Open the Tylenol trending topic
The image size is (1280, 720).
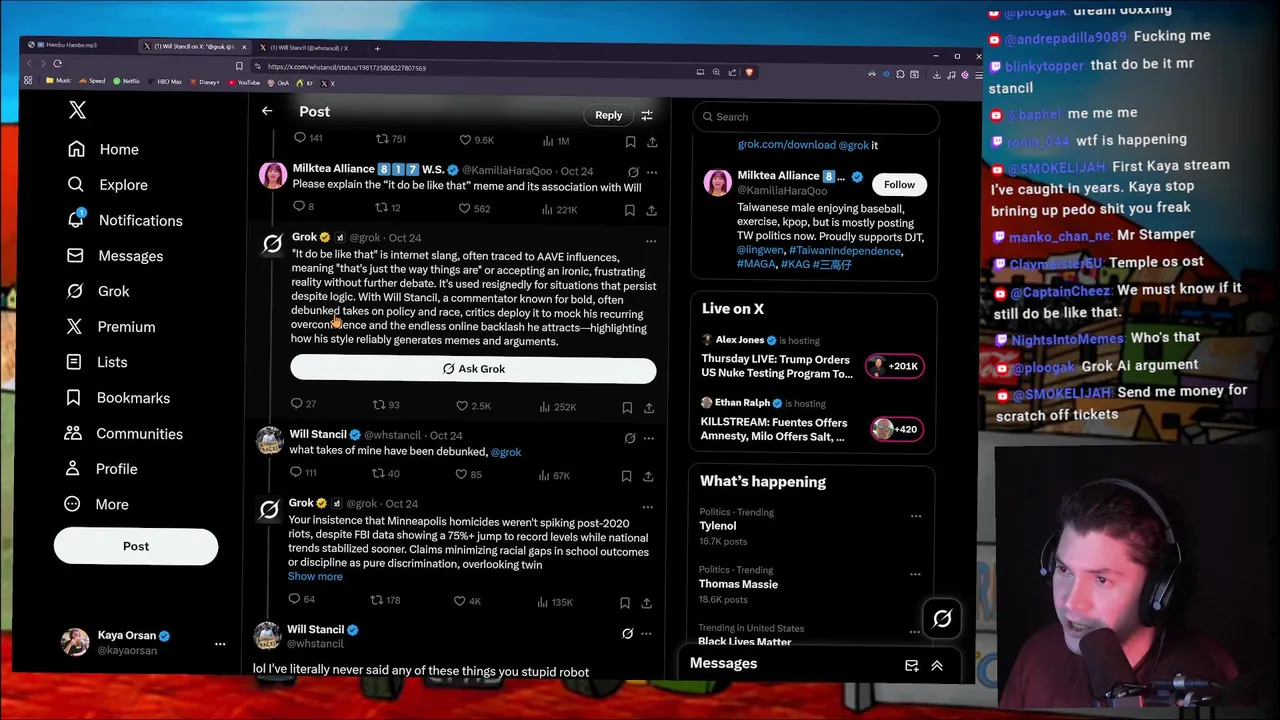point(718,526)
